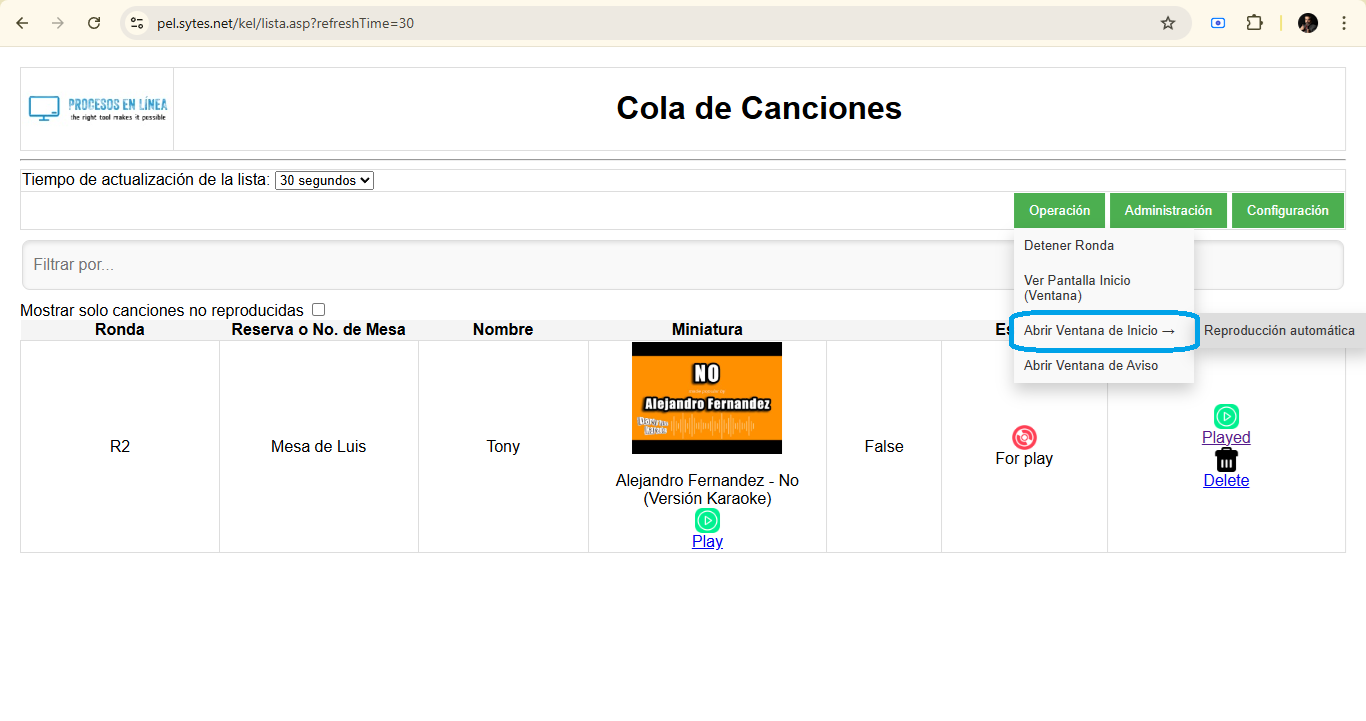Select 'Detener Ronda' from the Operación menu
This screenshot has height=721, width=1366.
(1068, 245)
